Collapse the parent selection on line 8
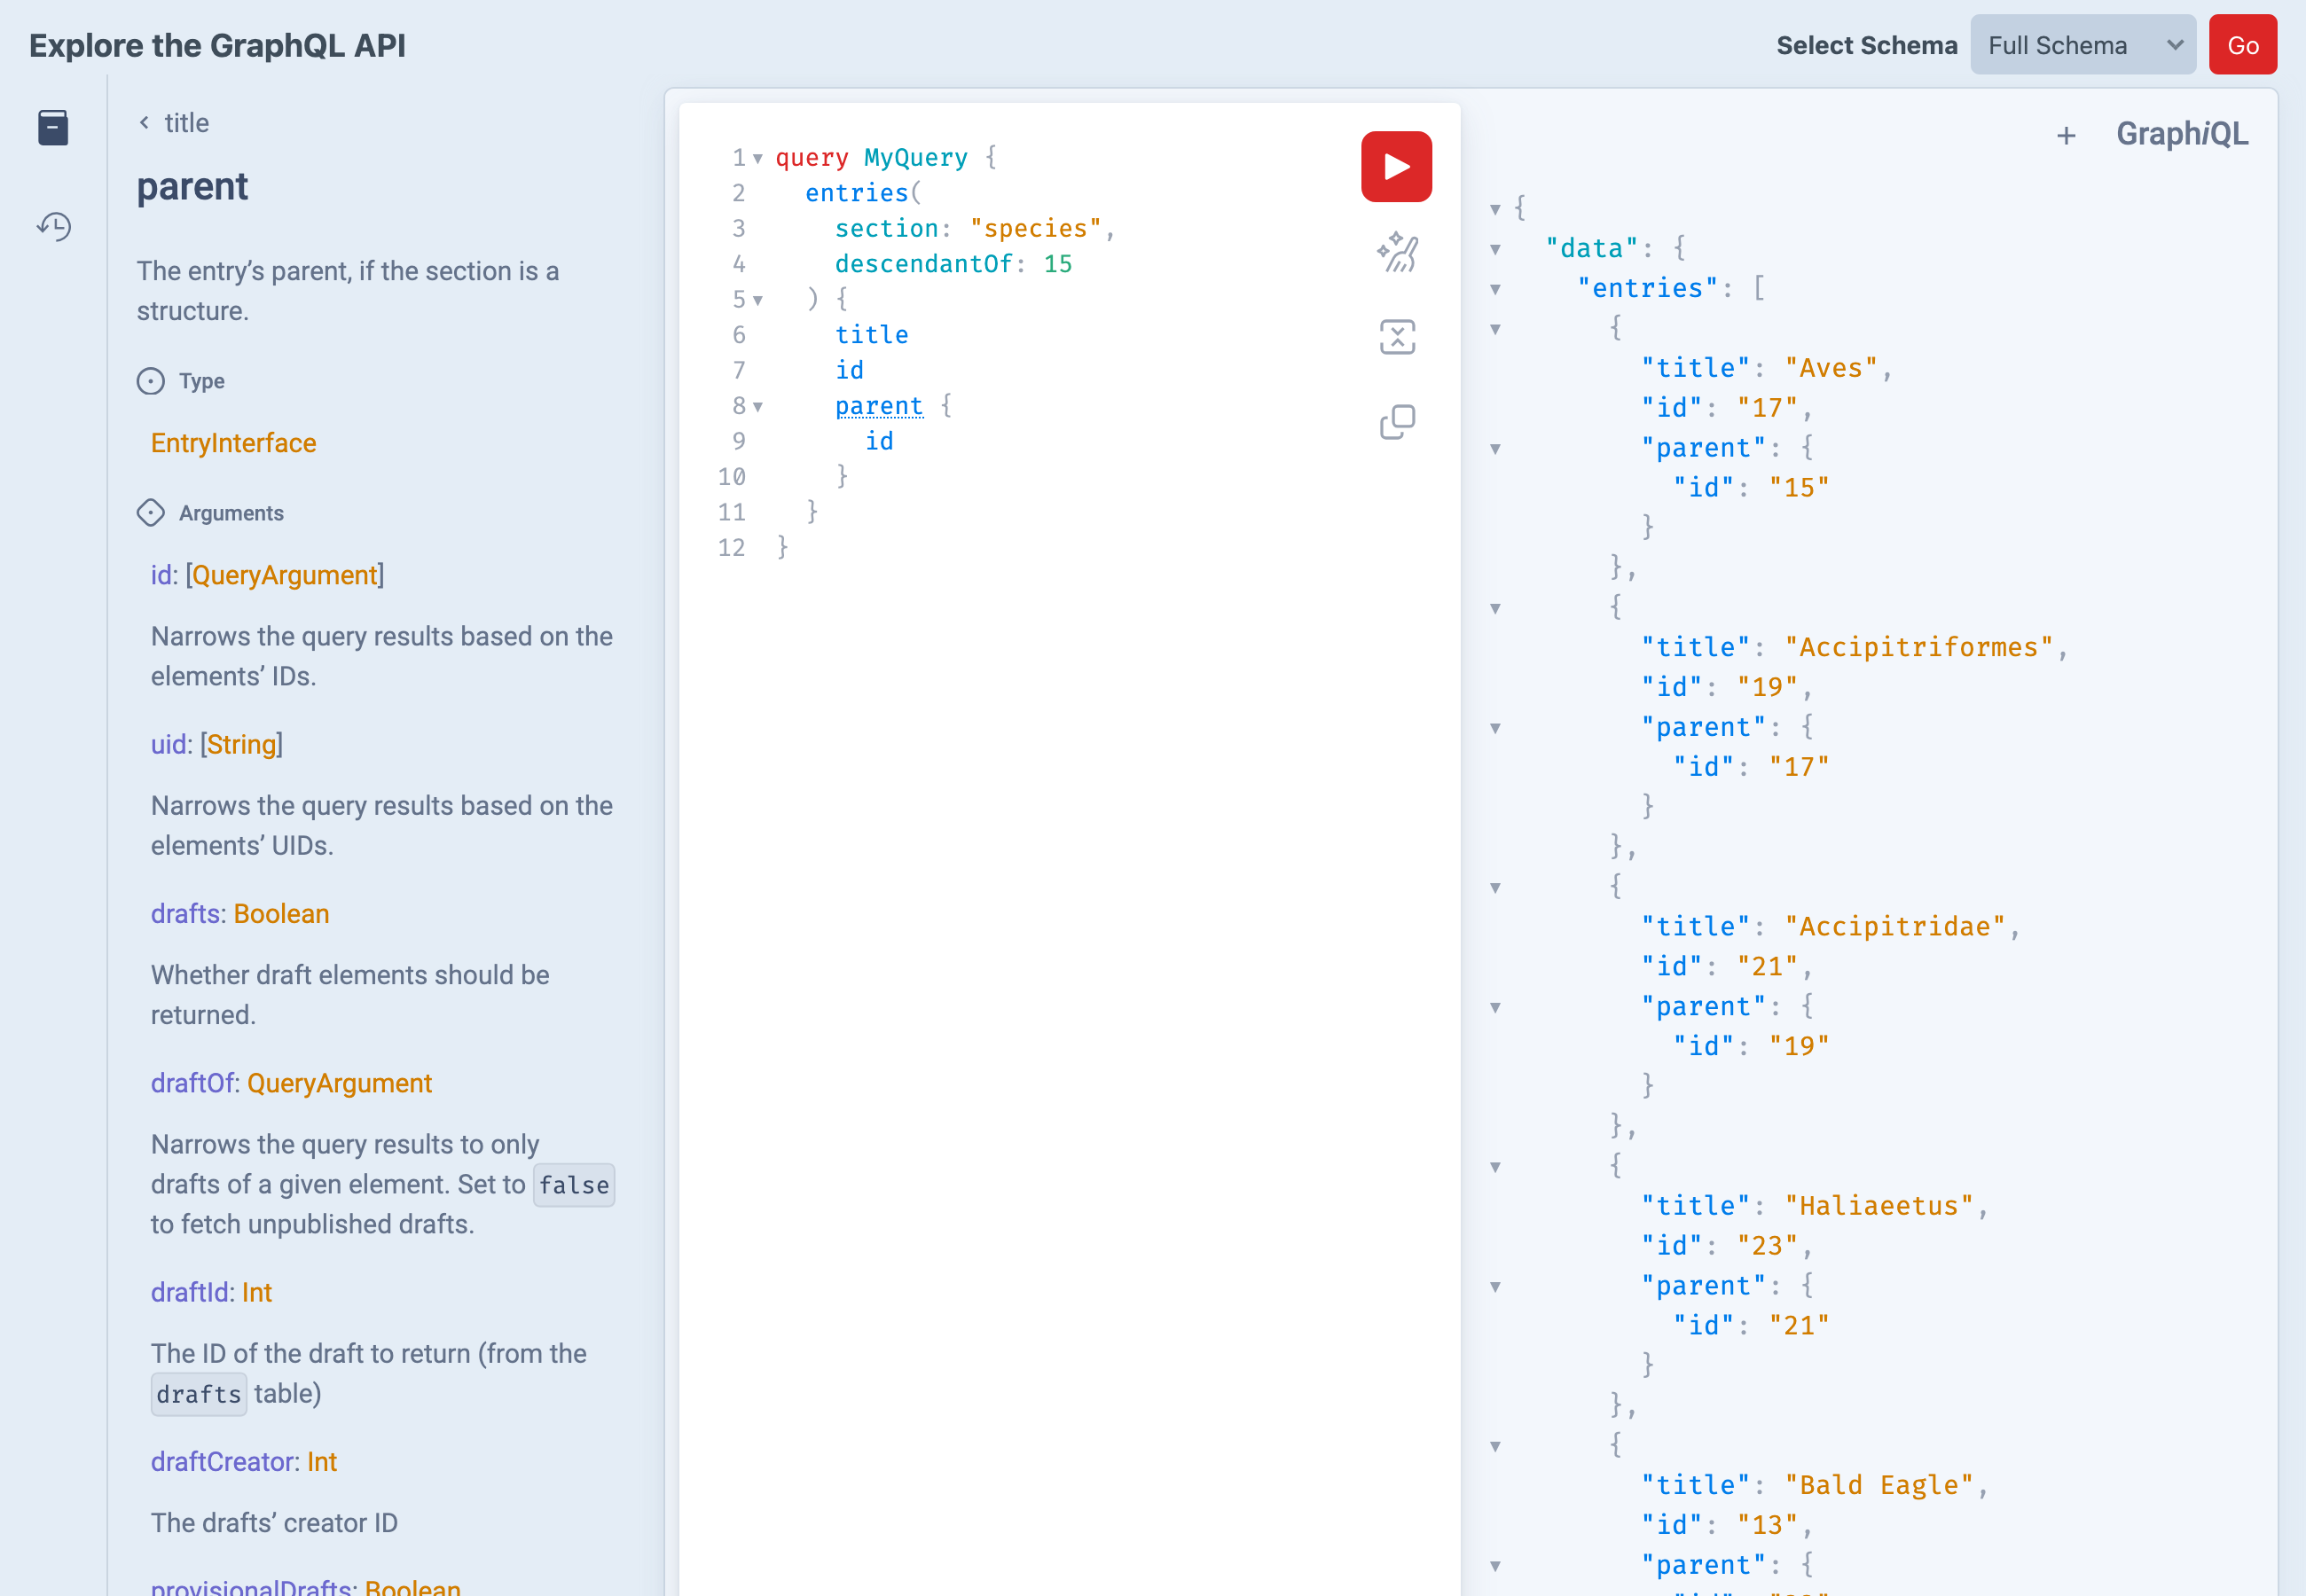 point(758,407)
